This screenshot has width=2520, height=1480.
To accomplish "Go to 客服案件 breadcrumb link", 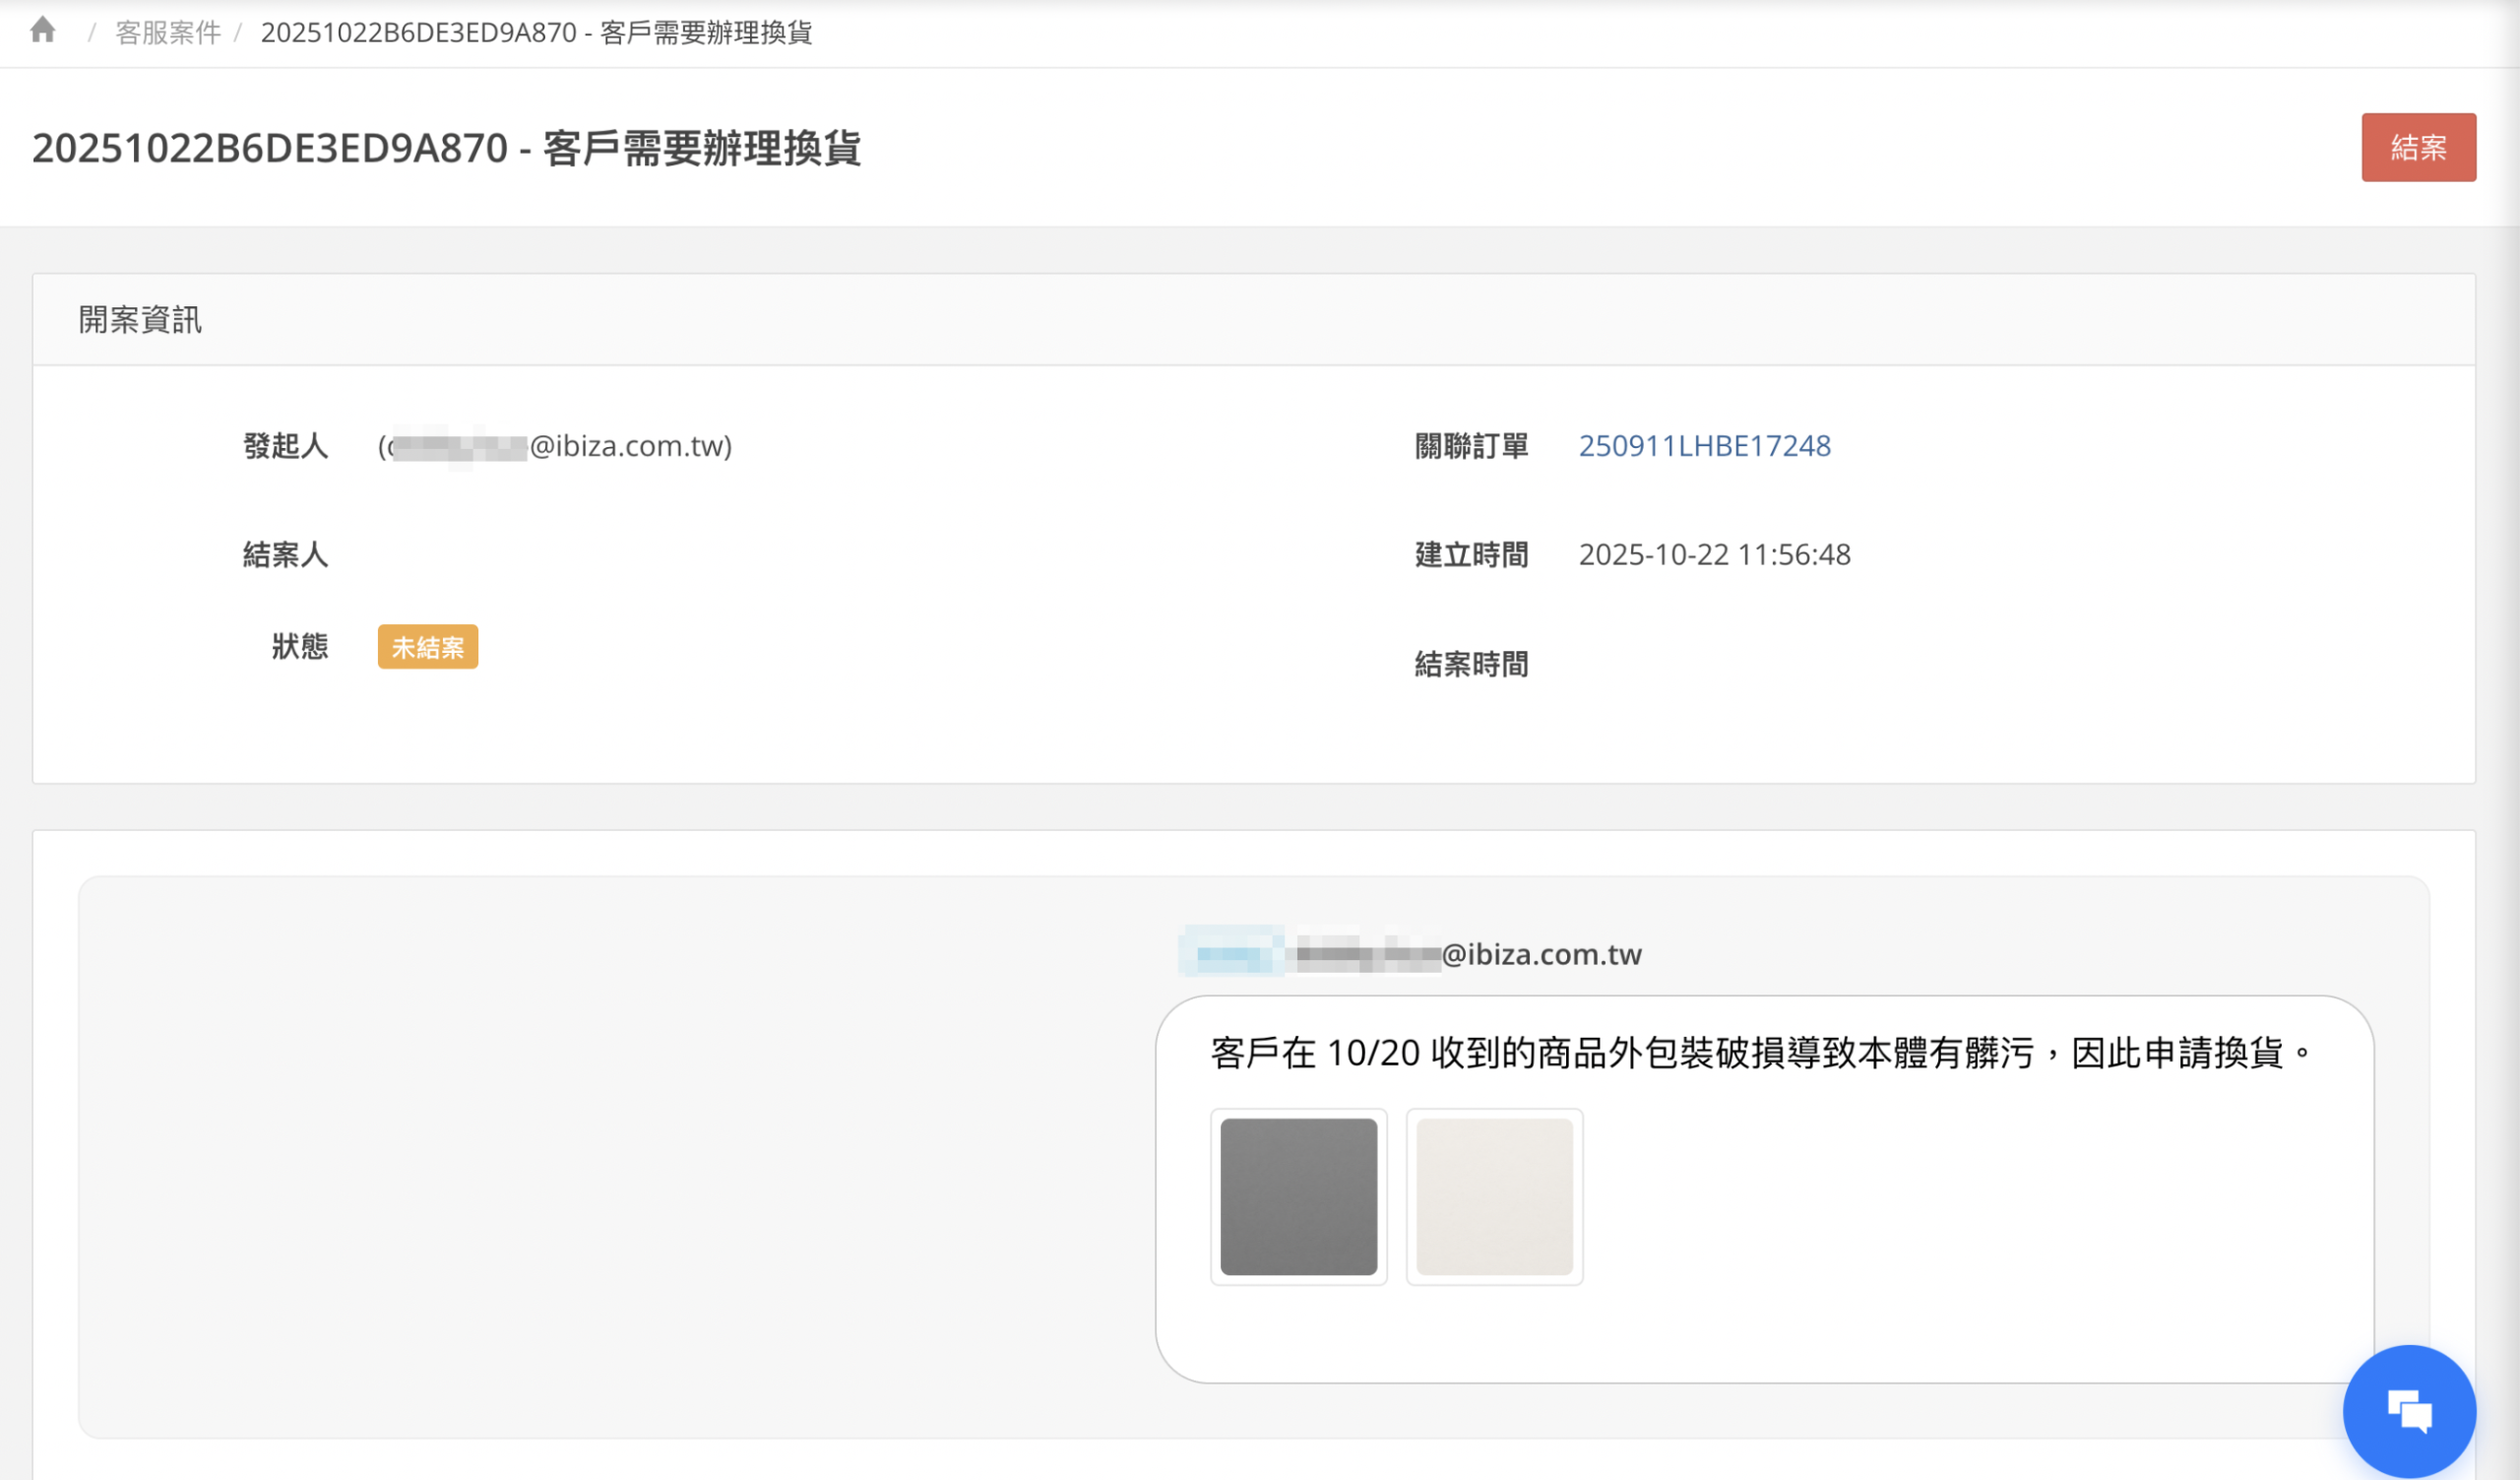I will pyautogui.click(x=168, y=33).
